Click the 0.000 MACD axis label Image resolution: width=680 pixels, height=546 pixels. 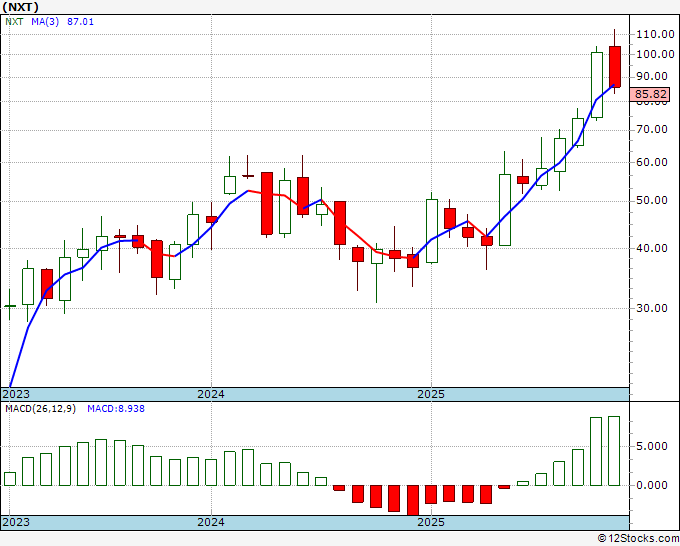pyautogui.click(x=652, y=485)
